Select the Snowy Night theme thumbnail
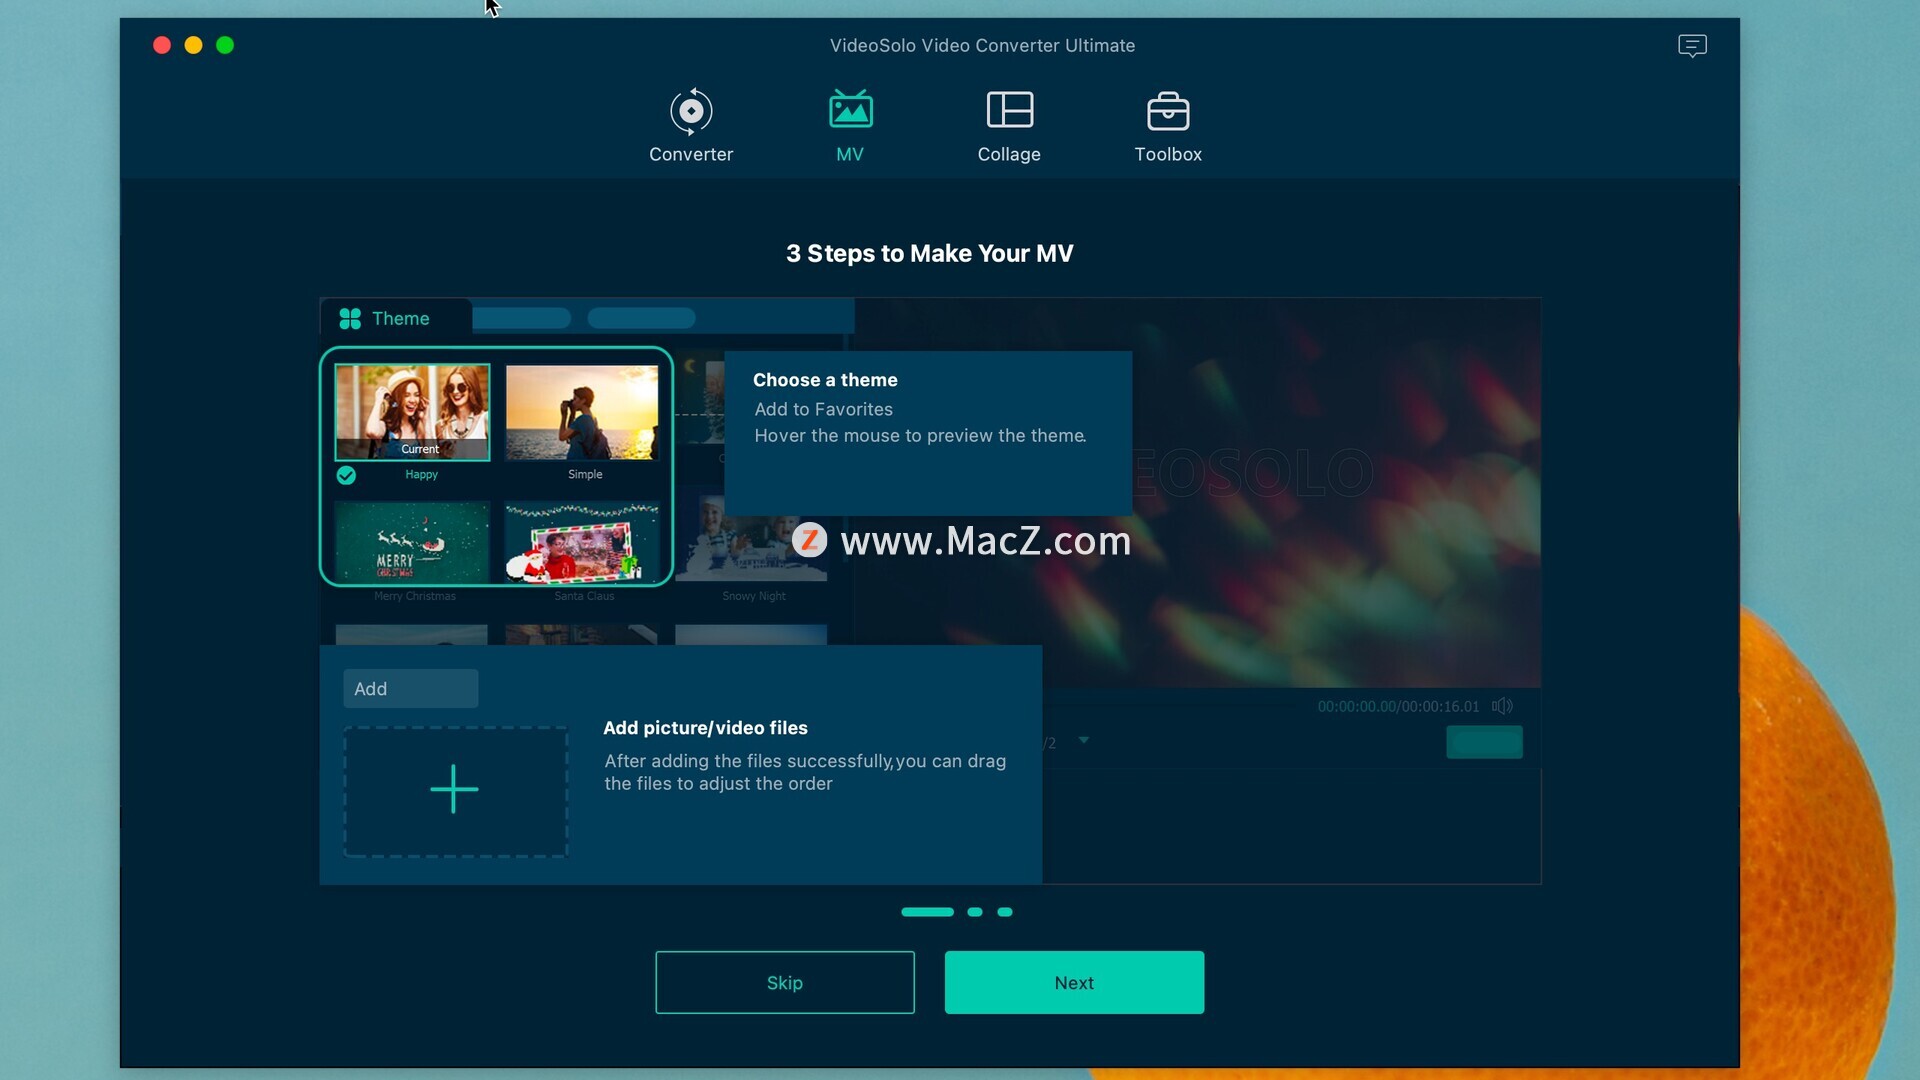1920x1080 pixels. (752, 540)
